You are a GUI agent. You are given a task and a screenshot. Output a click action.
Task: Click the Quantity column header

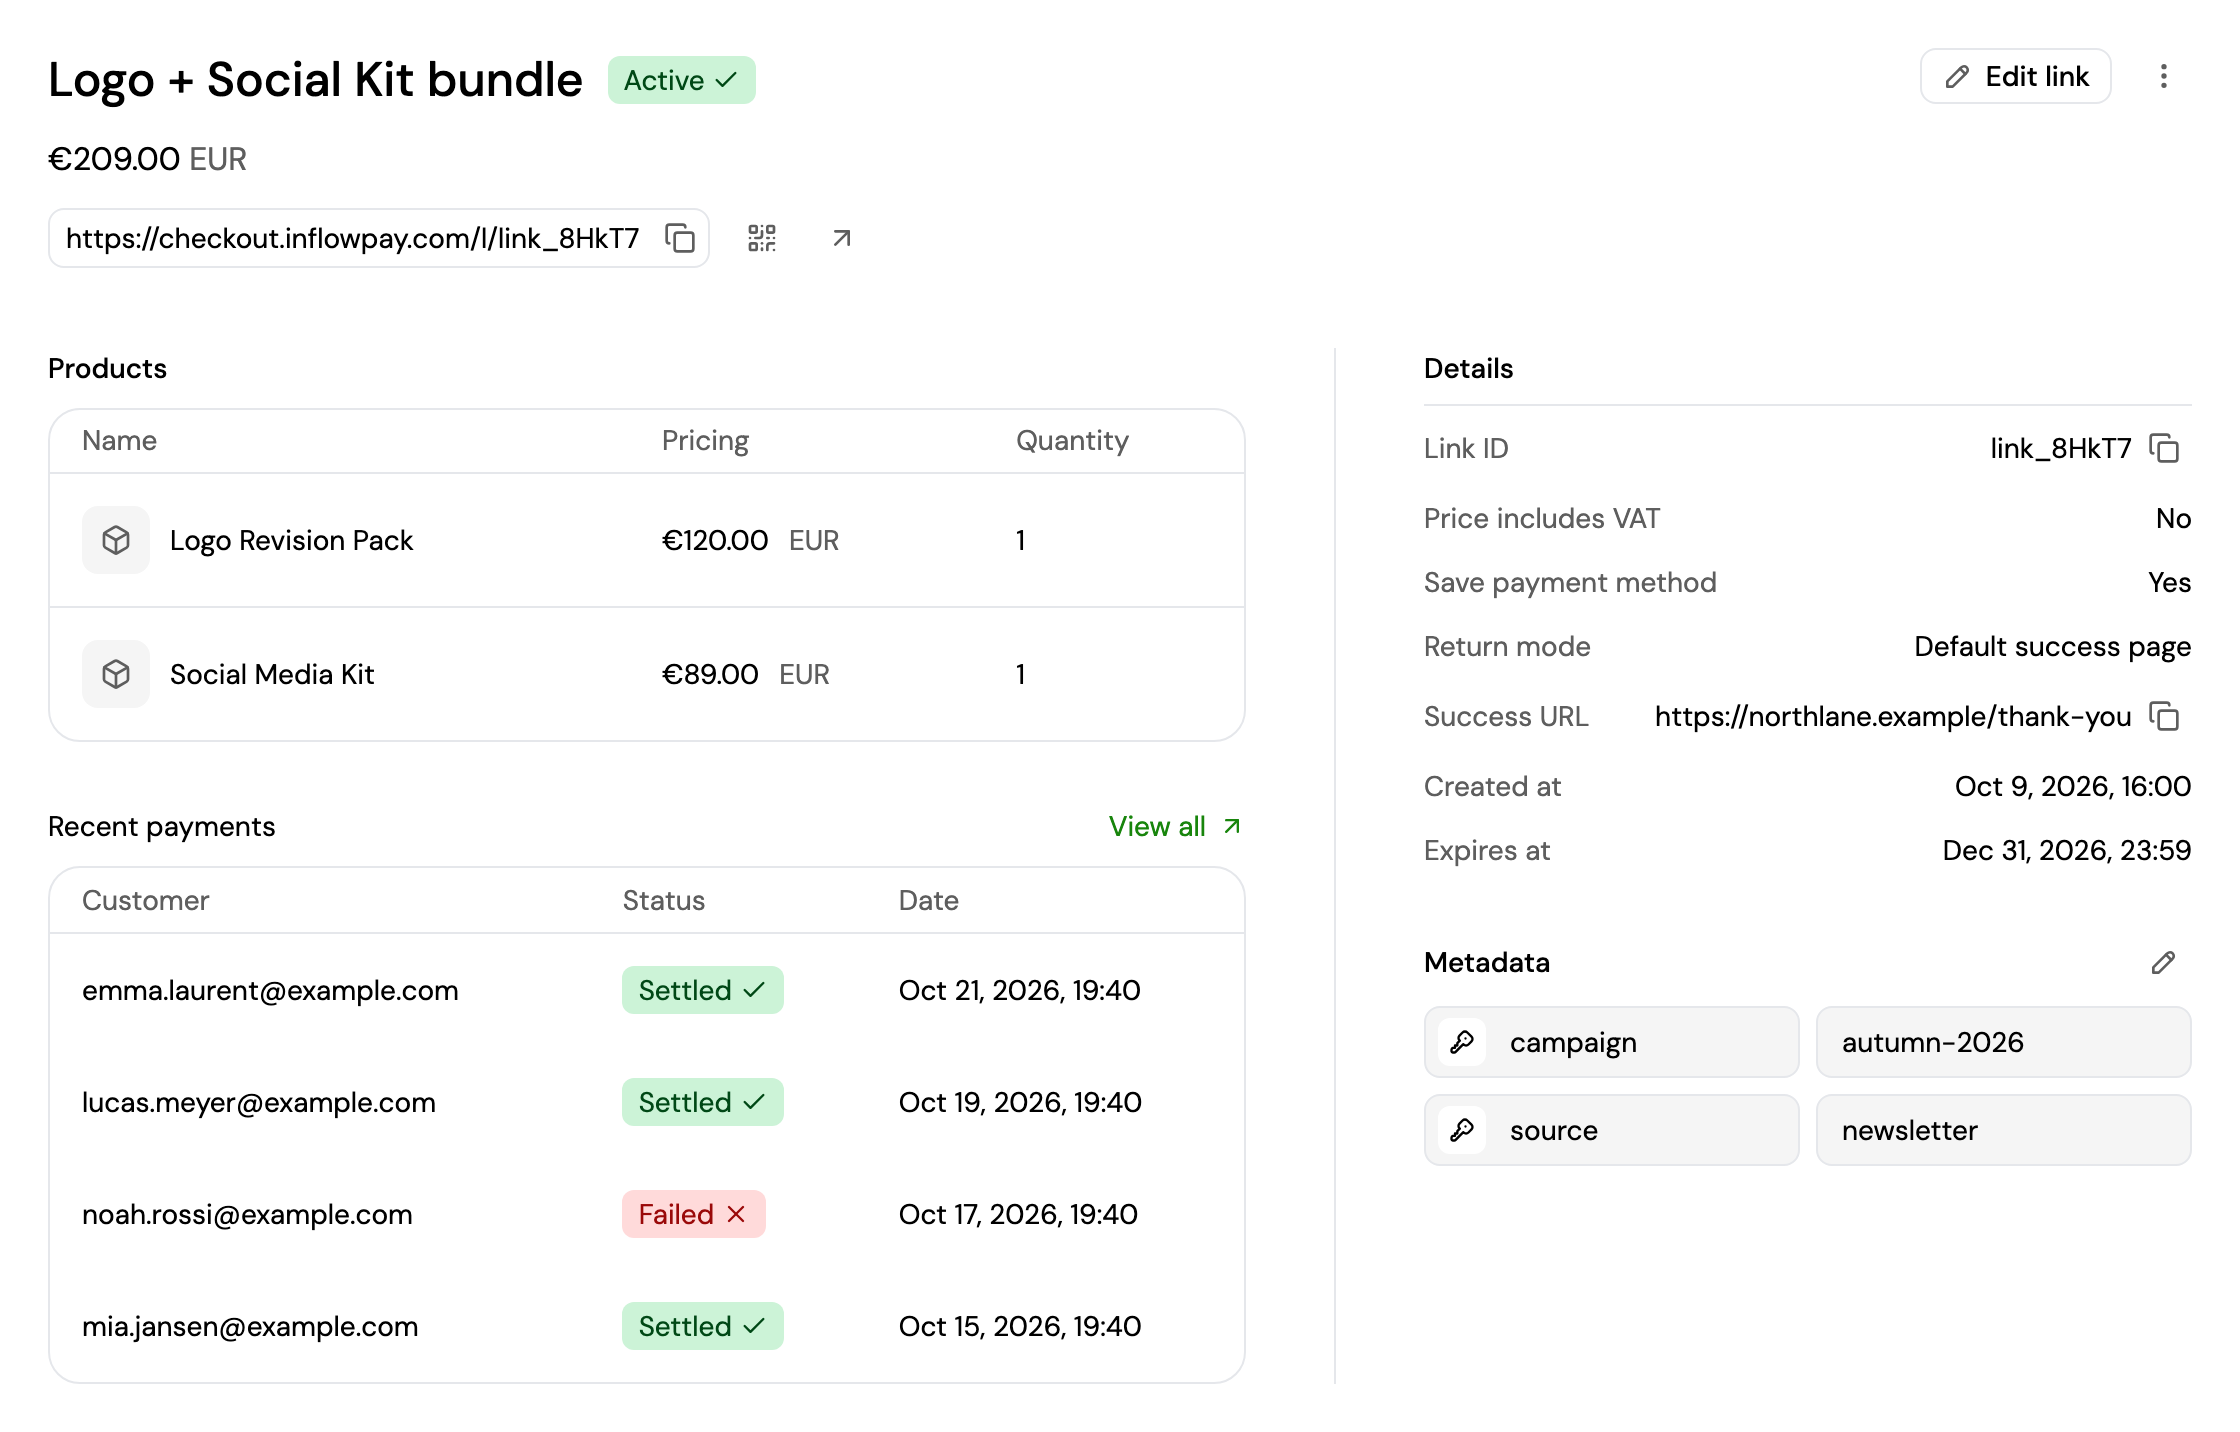click(x=1072, y=440)
